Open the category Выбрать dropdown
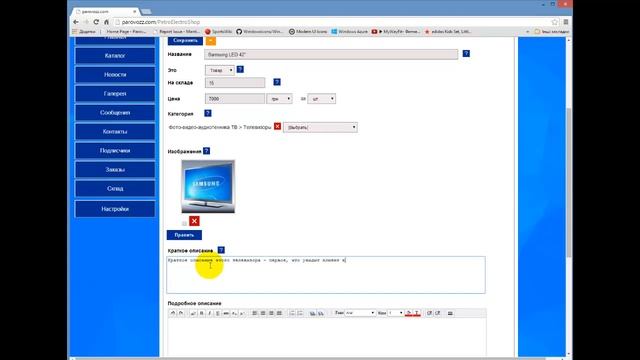The image size is (640, 360). coord(320,127)
